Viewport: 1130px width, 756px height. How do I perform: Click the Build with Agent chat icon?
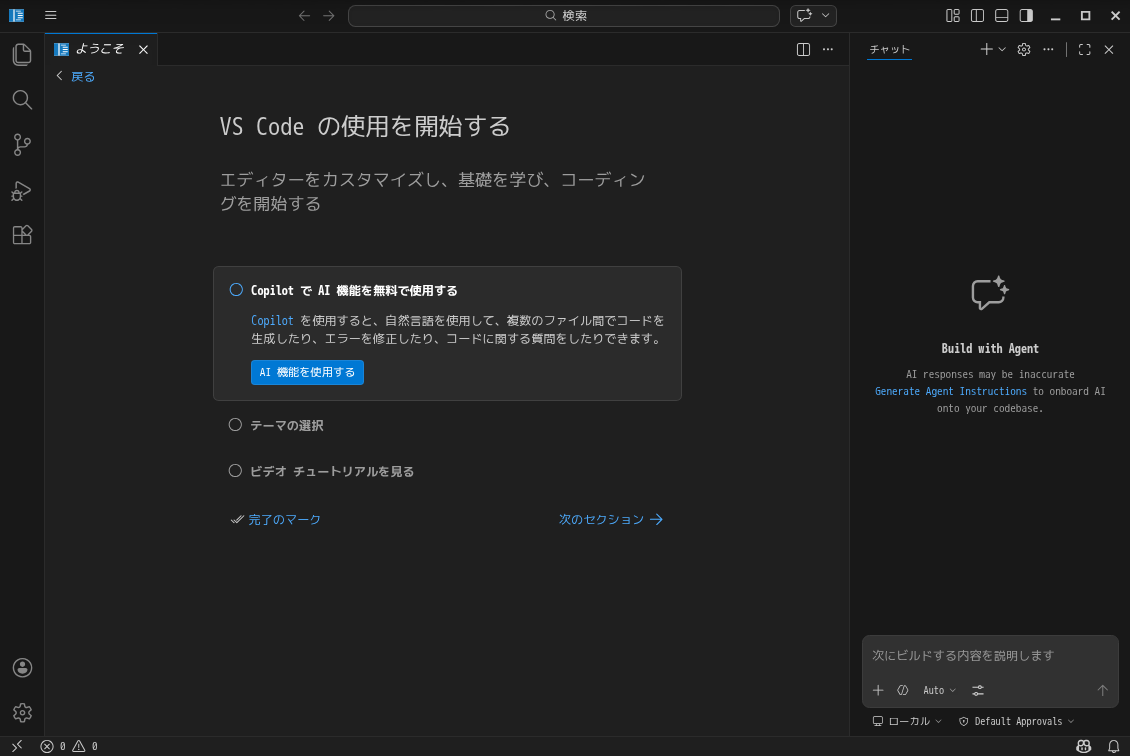[x=989, y=293]
